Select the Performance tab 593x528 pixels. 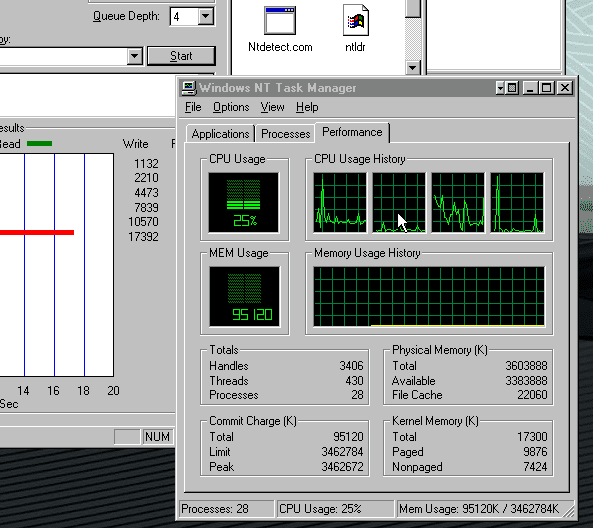pyautogui.click(x=352, y=132)
